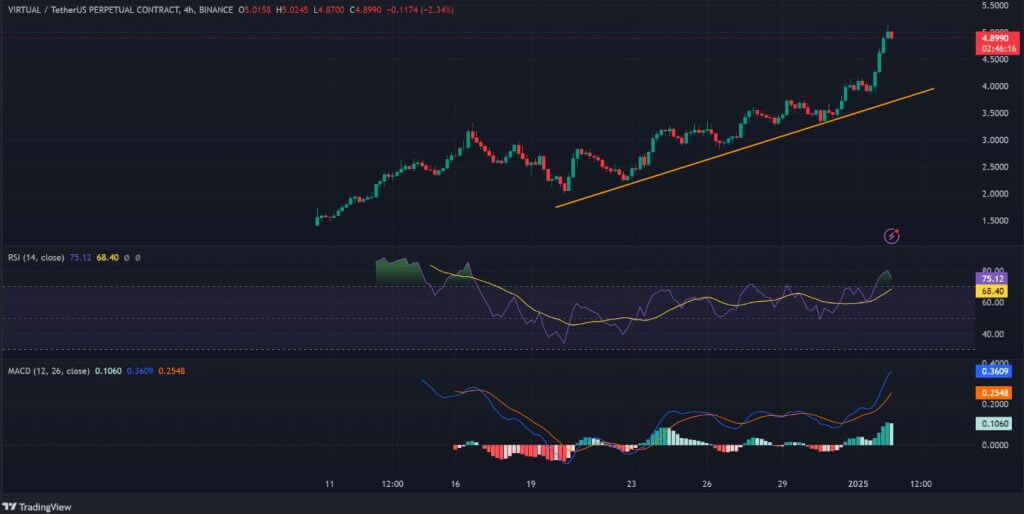Click the blue 0.3609 MACD axis tag

(x=993, y=372)
